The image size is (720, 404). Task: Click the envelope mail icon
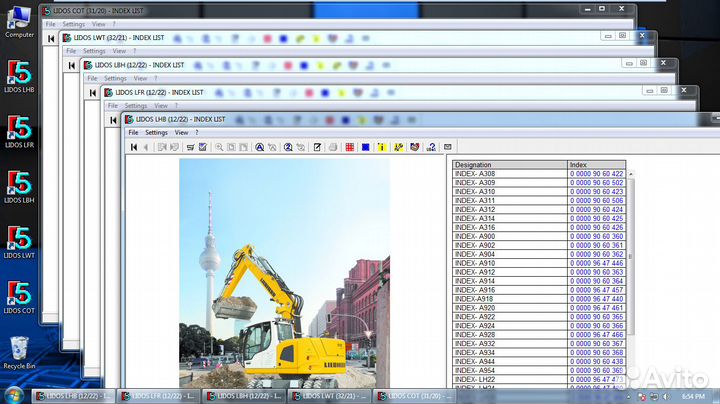click(x=447, y=147)
